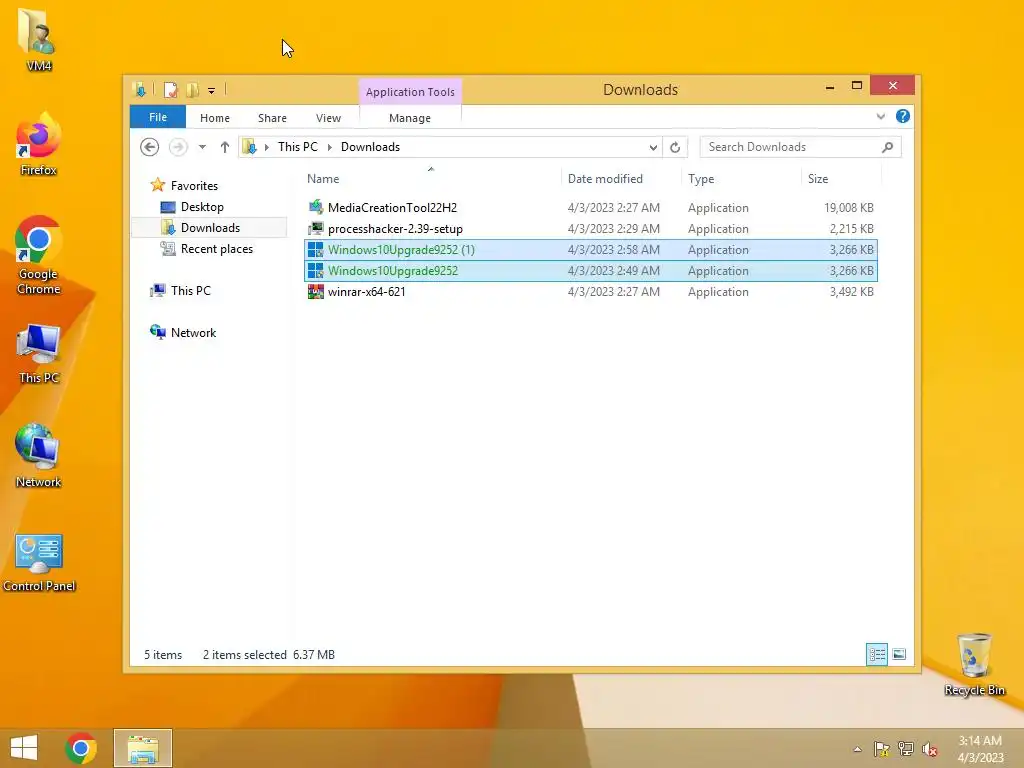Viewport: 1024px width, 768px height.
Task: Select the winrar-x64-621 file
Action: coord(590,291)
